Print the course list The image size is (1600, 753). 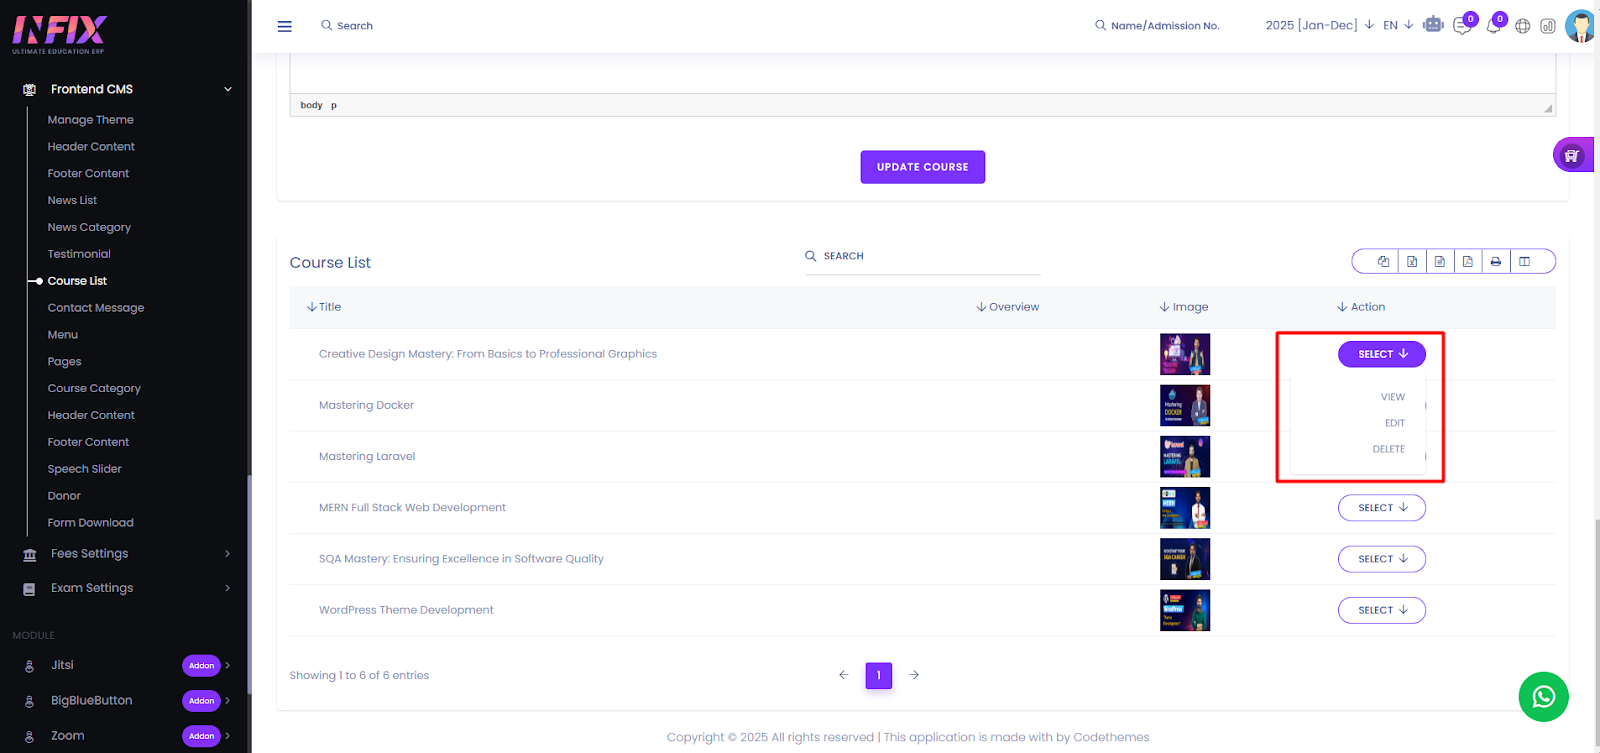(1495, 261)
